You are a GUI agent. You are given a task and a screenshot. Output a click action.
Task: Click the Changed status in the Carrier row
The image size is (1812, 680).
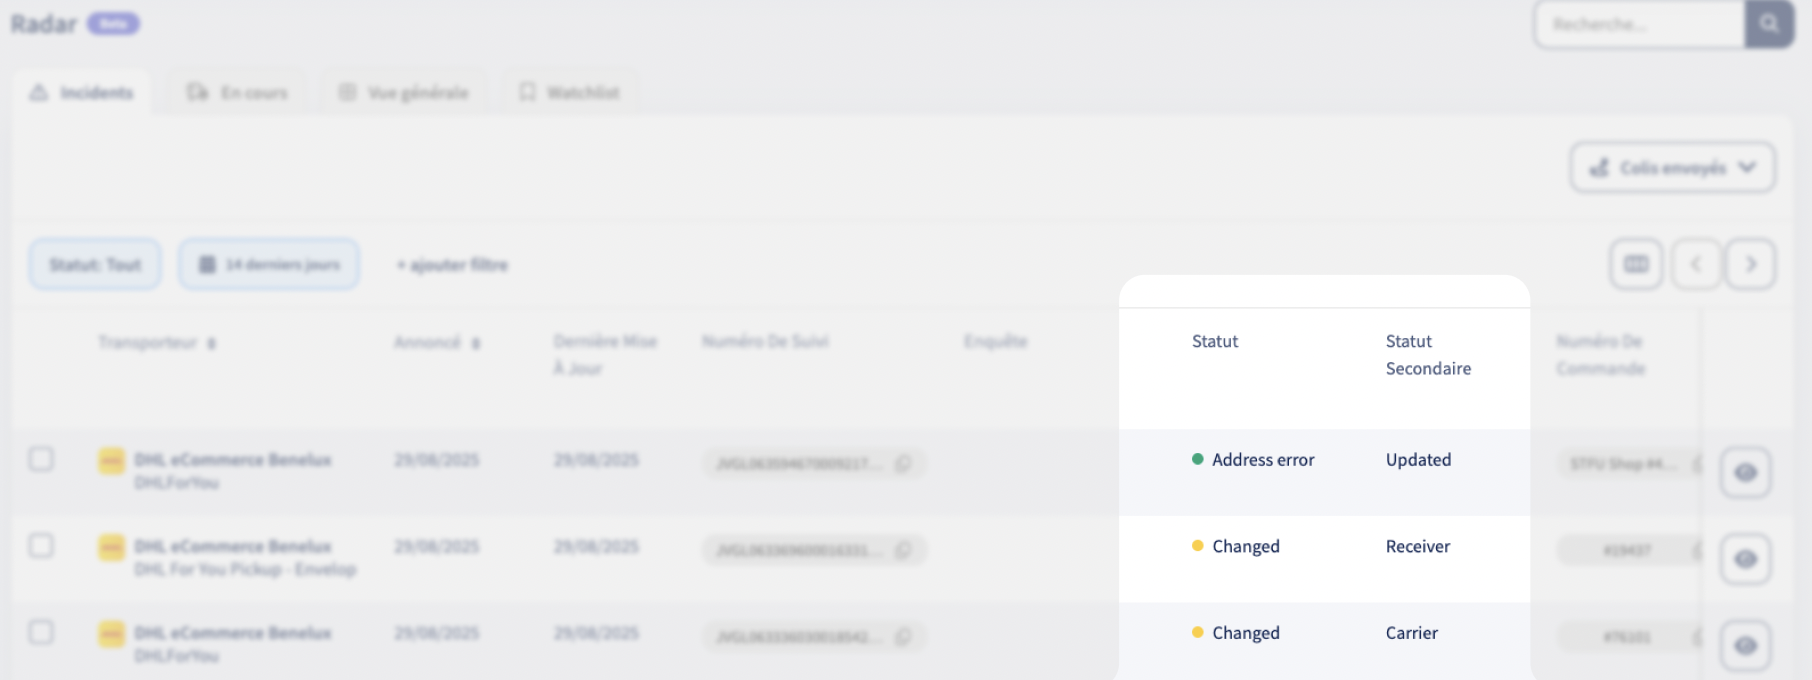click(1236, 633)
